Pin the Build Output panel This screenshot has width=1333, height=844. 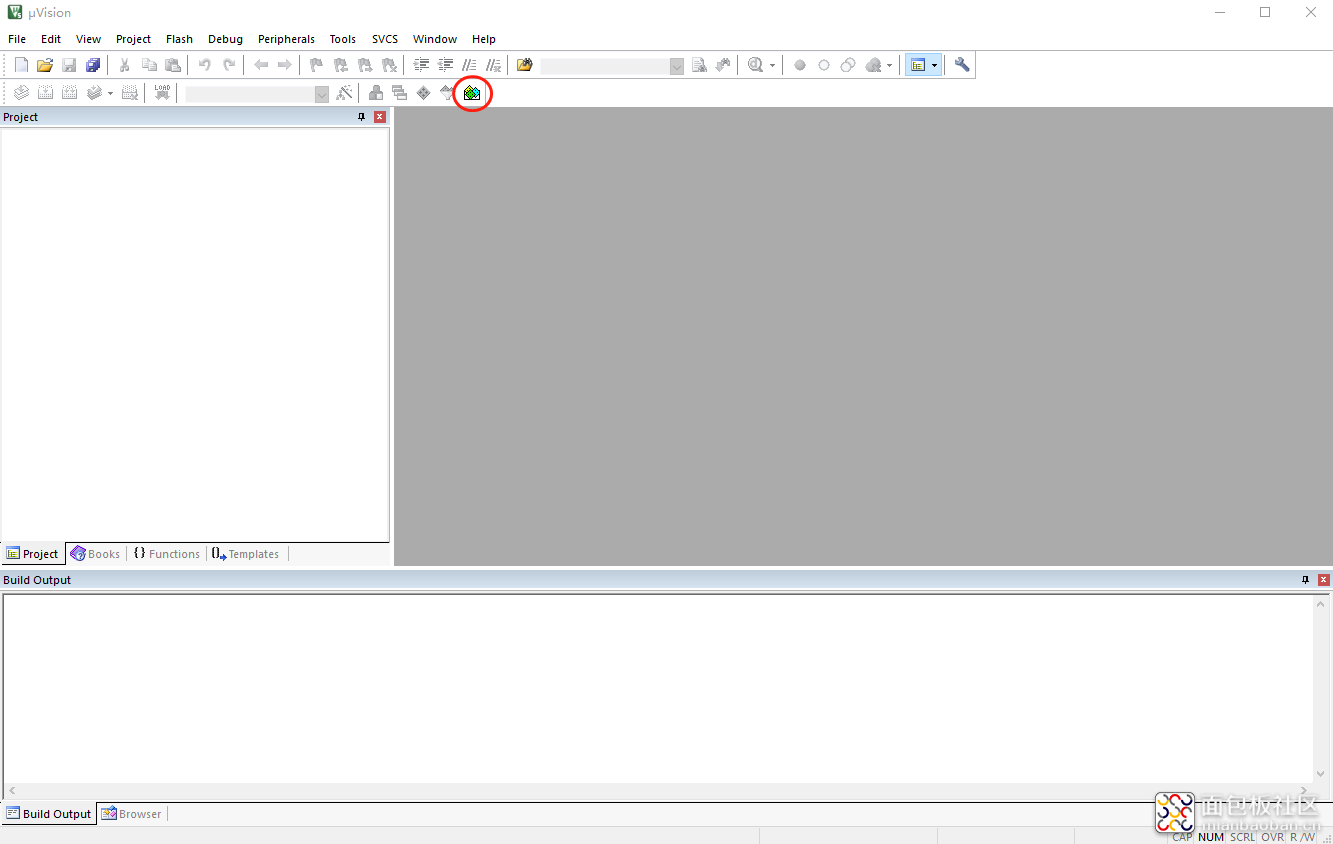[x=1305, y=580]
